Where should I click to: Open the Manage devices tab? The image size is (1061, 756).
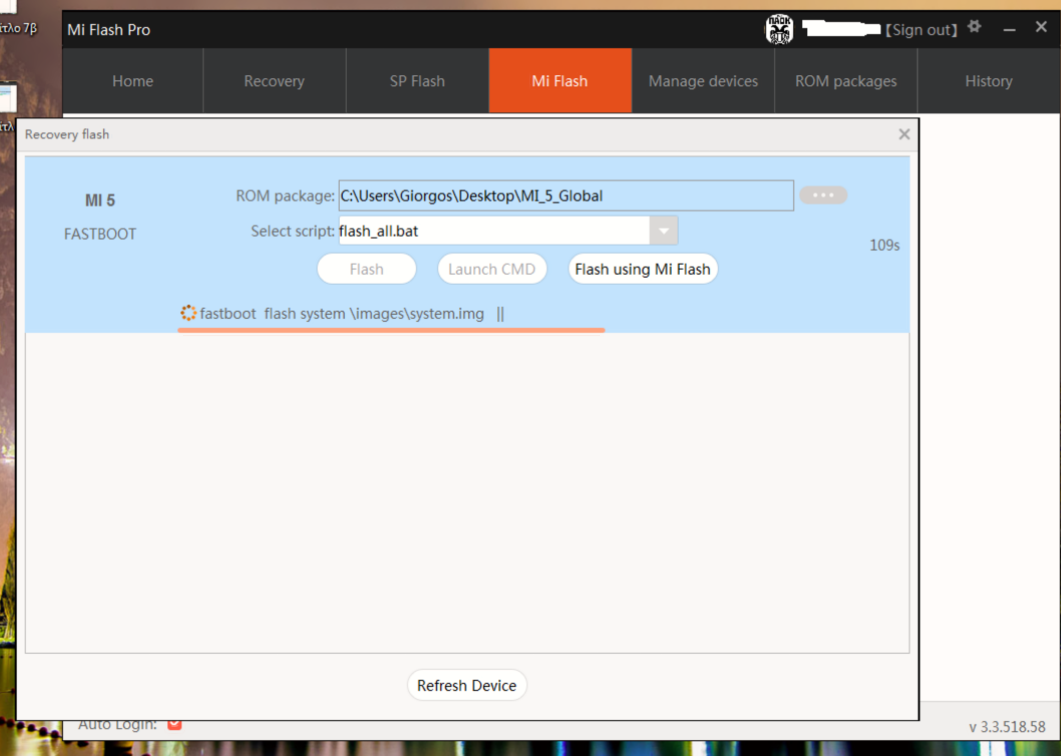coord(703,81)
